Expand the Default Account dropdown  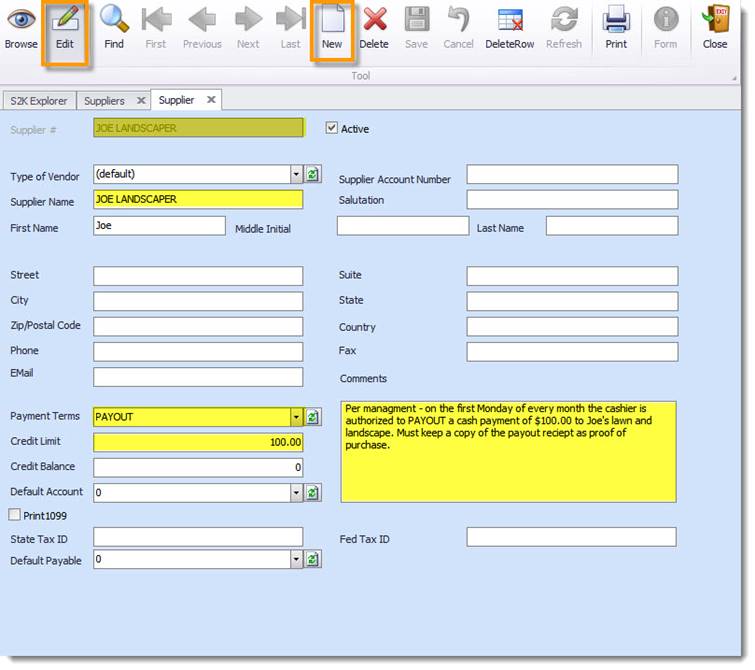tap(296, 493)
